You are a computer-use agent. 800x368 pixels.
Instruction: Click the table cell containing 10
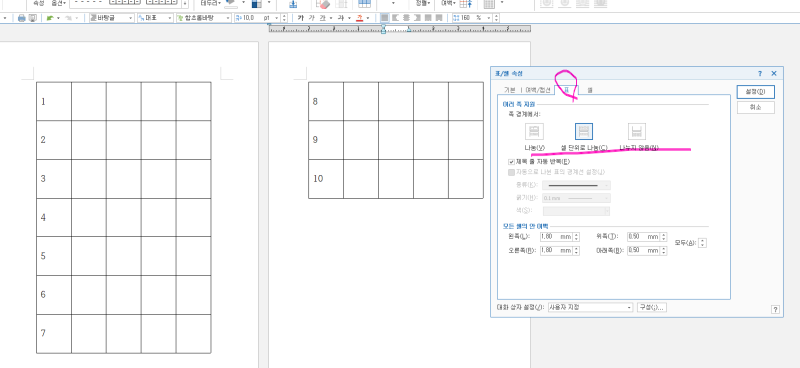coord(326,179)
